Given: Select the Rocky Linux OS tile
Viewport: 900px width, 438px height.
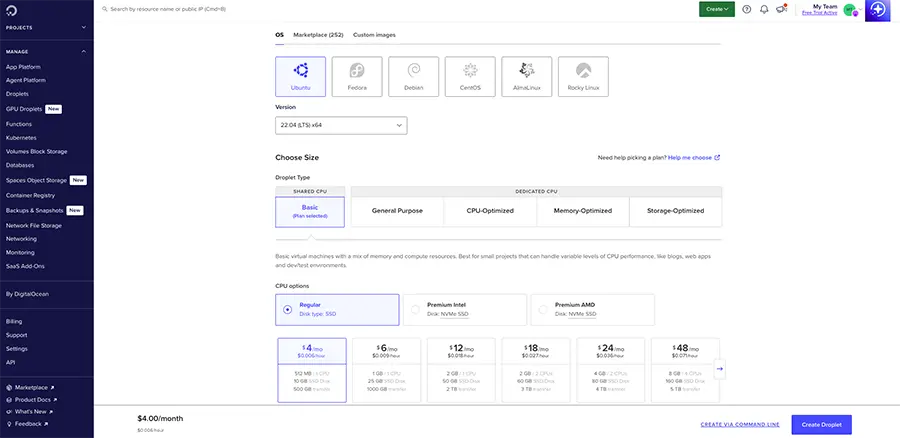Looking at the screenshot, I should [x=583, y=76].
